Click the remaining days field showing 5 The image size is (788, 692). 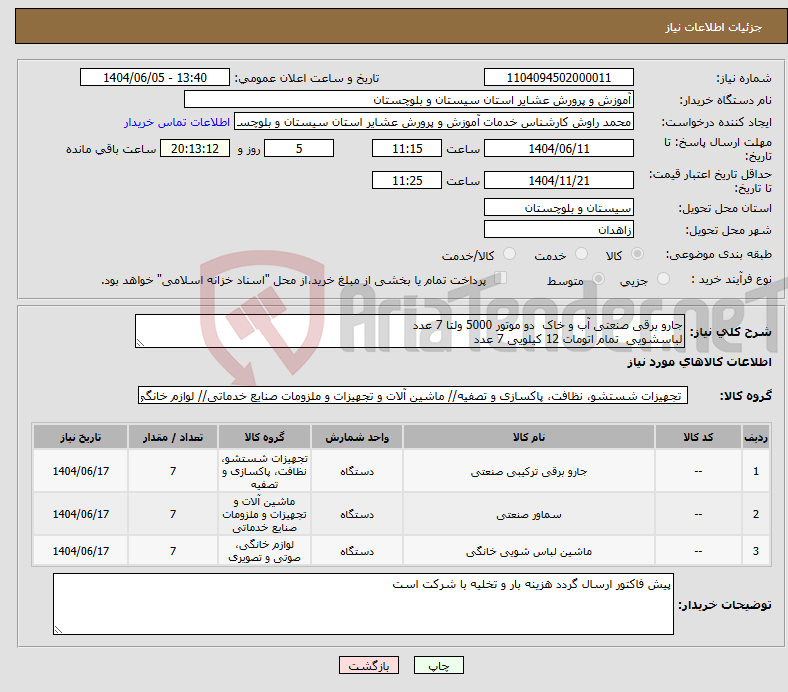[x=299, y=148]
